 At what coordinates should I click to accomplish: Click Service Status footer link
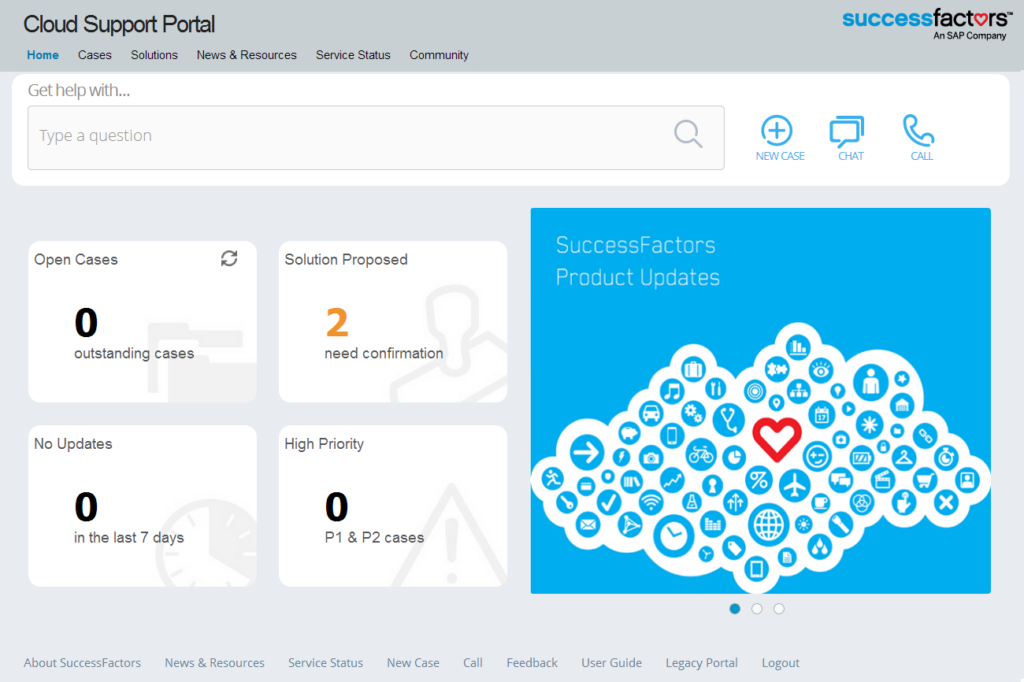[x=325, y=662]
